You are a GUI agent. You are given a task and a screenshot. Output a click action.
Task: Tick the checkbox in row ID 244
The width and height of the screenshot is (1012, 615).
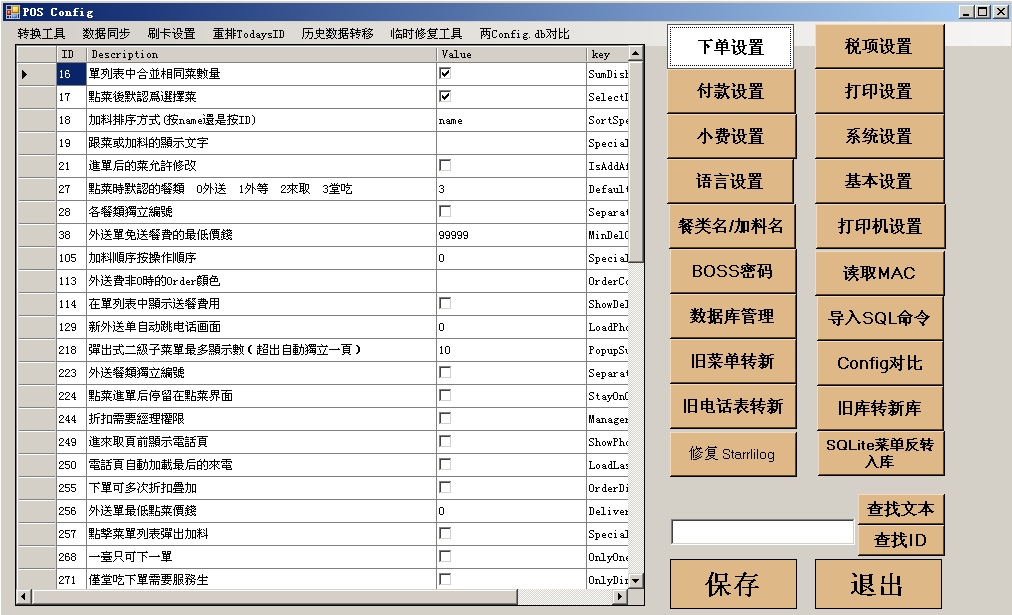point(445,418)
